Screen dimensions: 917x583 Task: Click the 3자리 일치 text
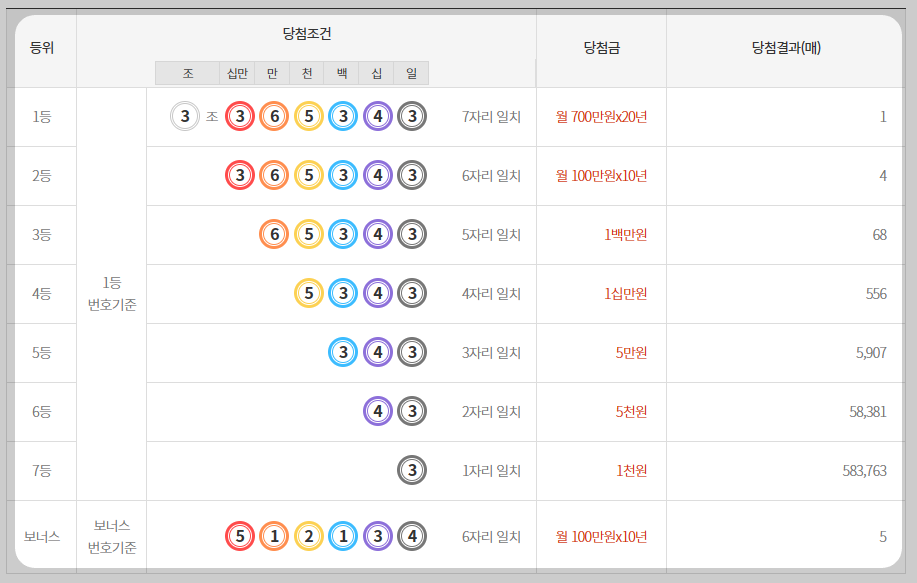coord(491,353)
